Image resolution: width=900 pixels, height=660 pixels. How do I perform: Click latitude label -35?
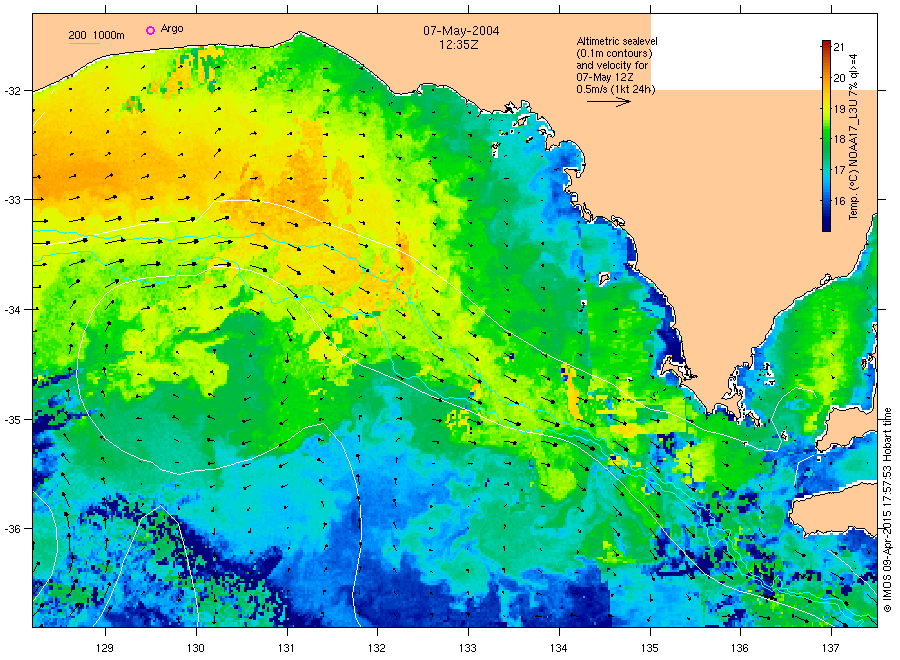pyautogui.click(x=12, y=420)
